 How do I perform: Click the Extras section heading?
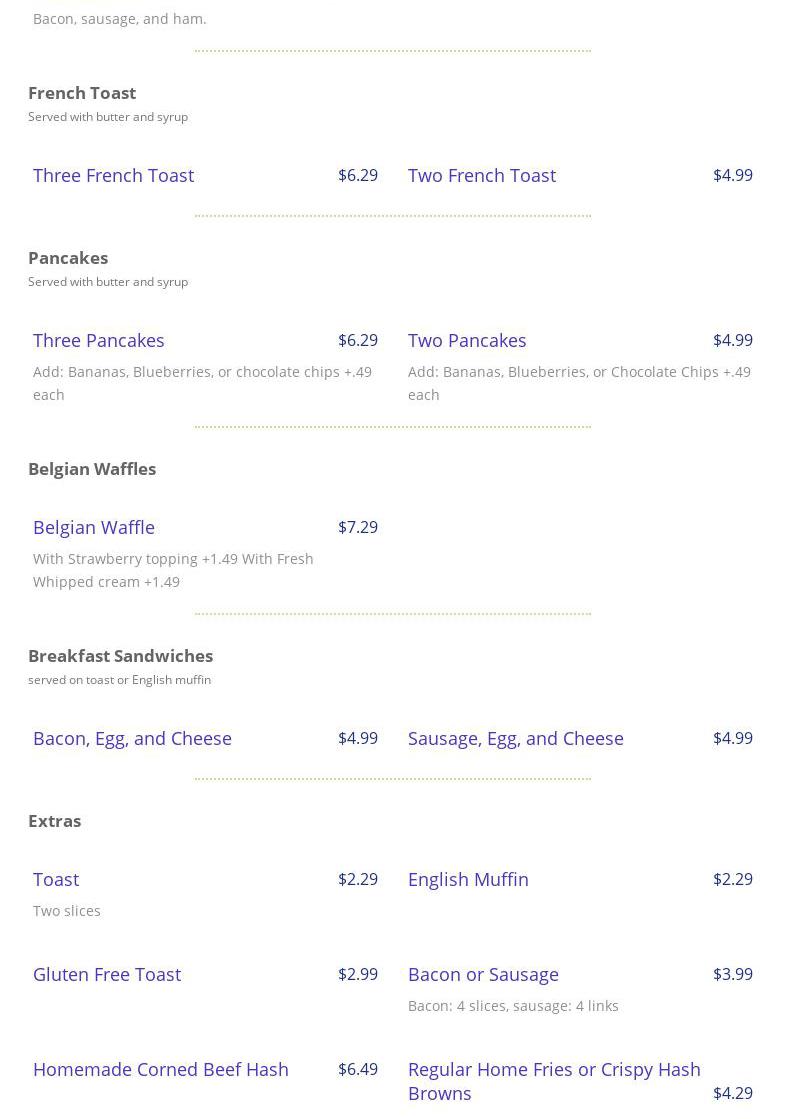pyautogui.click(x=55, y=820)
